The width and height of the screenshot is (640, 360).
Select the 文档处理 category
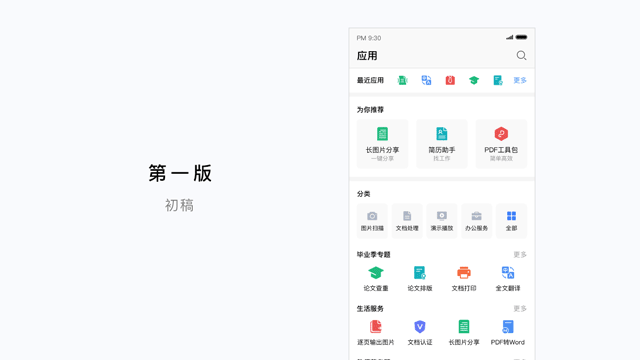(407, 221)
